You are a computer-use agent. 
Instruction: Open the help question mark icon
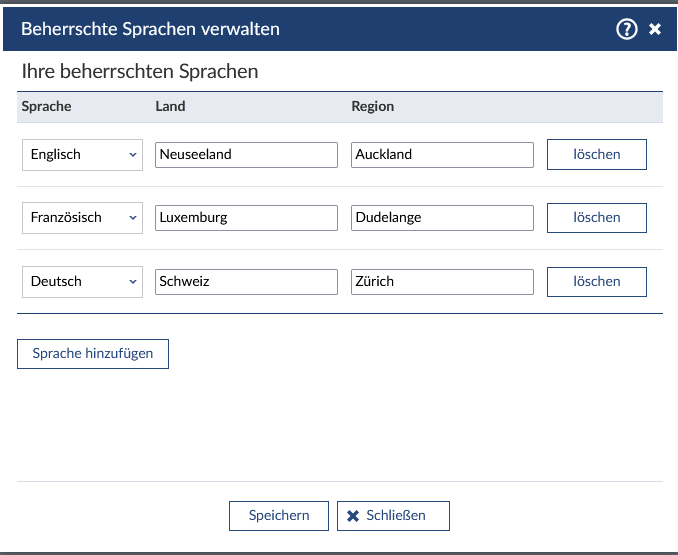[x=627, y=29]
